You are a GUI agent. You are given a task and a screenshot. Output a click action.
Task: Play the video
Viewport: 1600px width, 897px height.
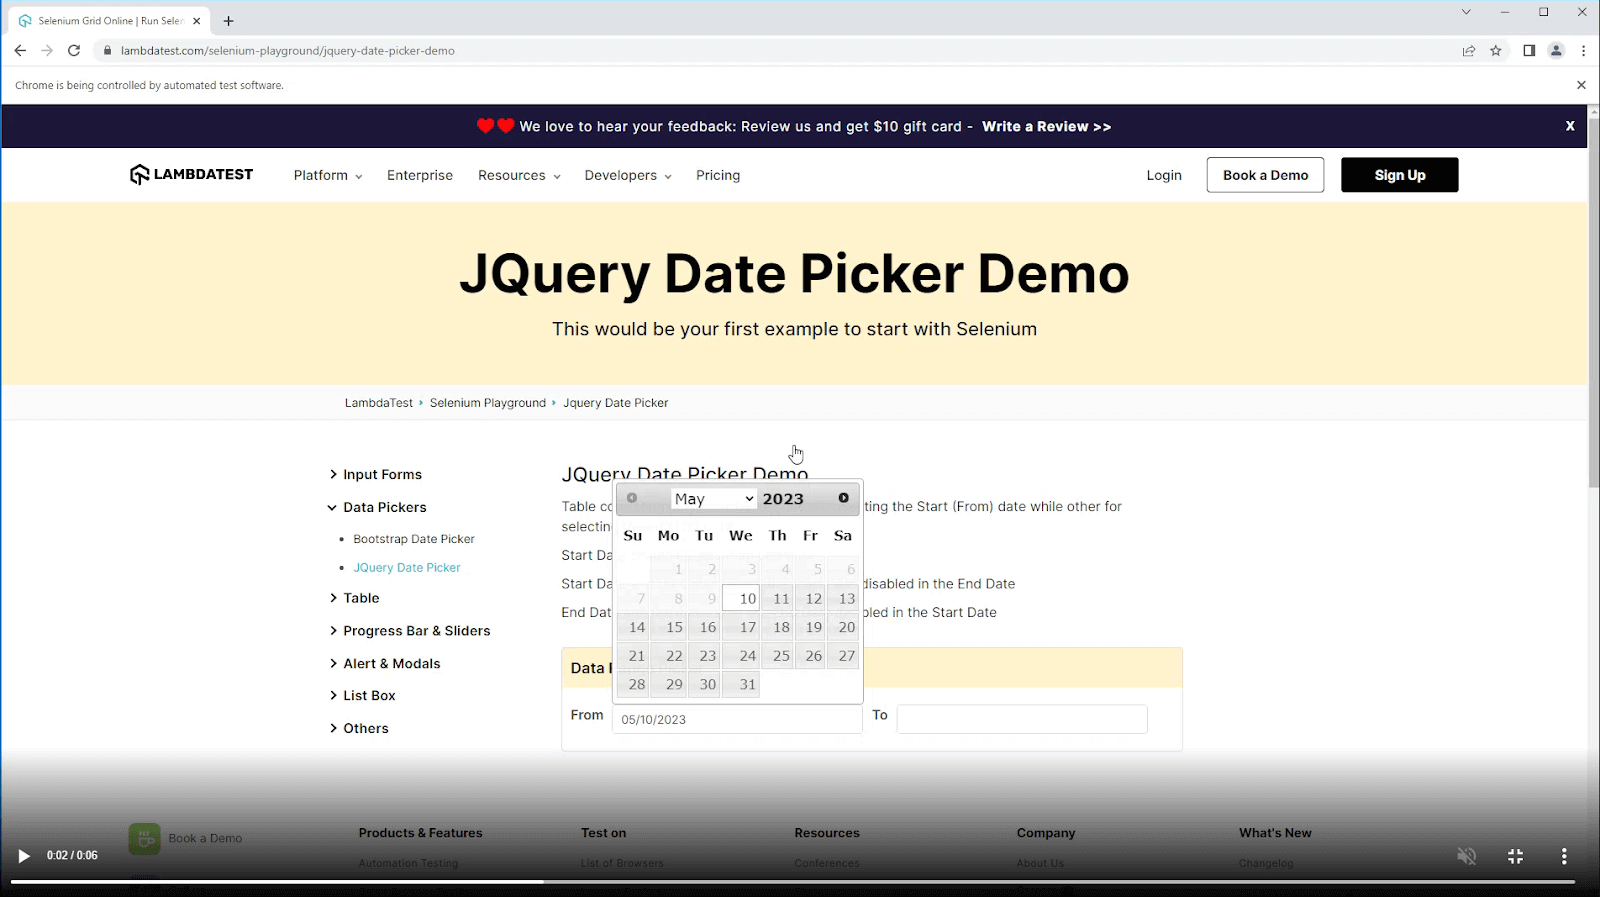coord(23,856)
